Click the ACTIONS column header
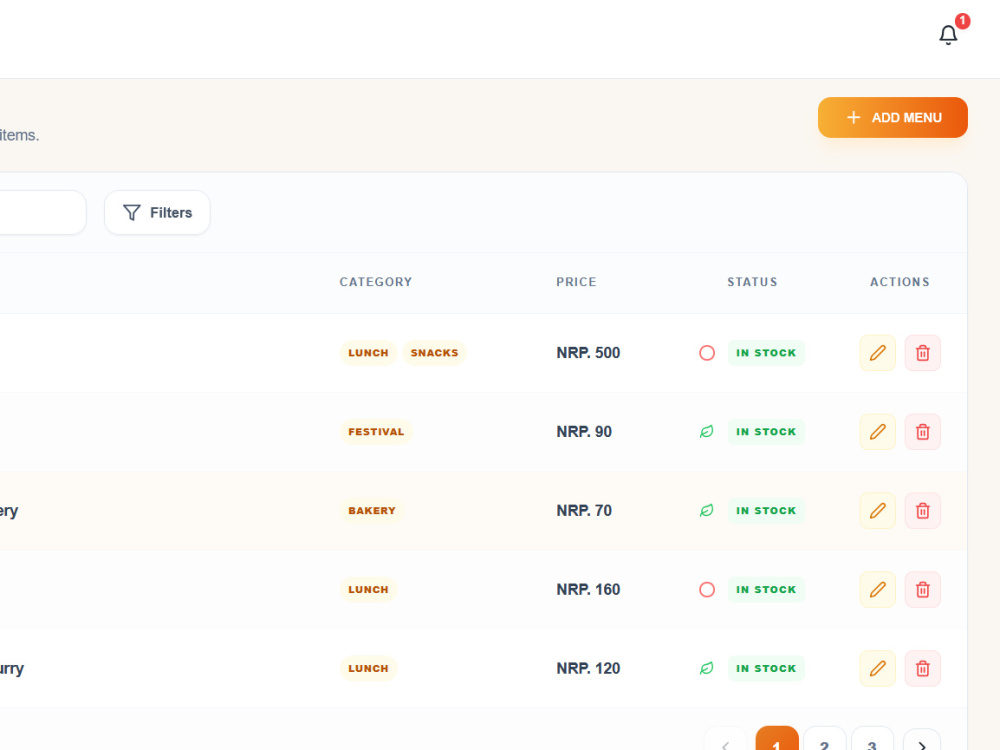This screenshot has height=750, width=1000. click(x=900, y=282)
